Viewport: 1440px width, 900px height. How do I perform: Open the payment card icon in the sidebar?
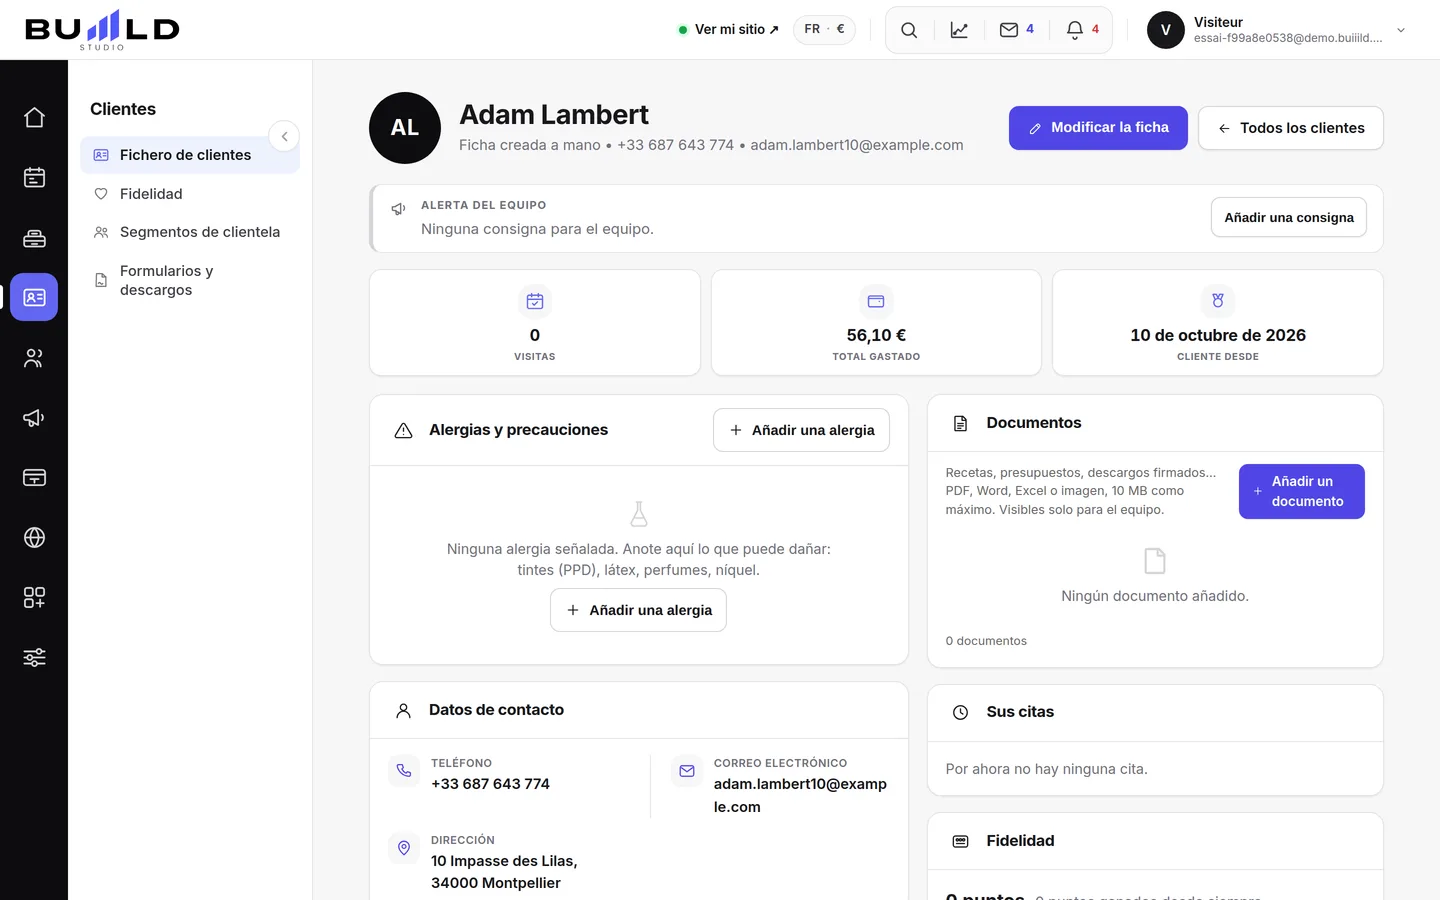coord(34,478)
